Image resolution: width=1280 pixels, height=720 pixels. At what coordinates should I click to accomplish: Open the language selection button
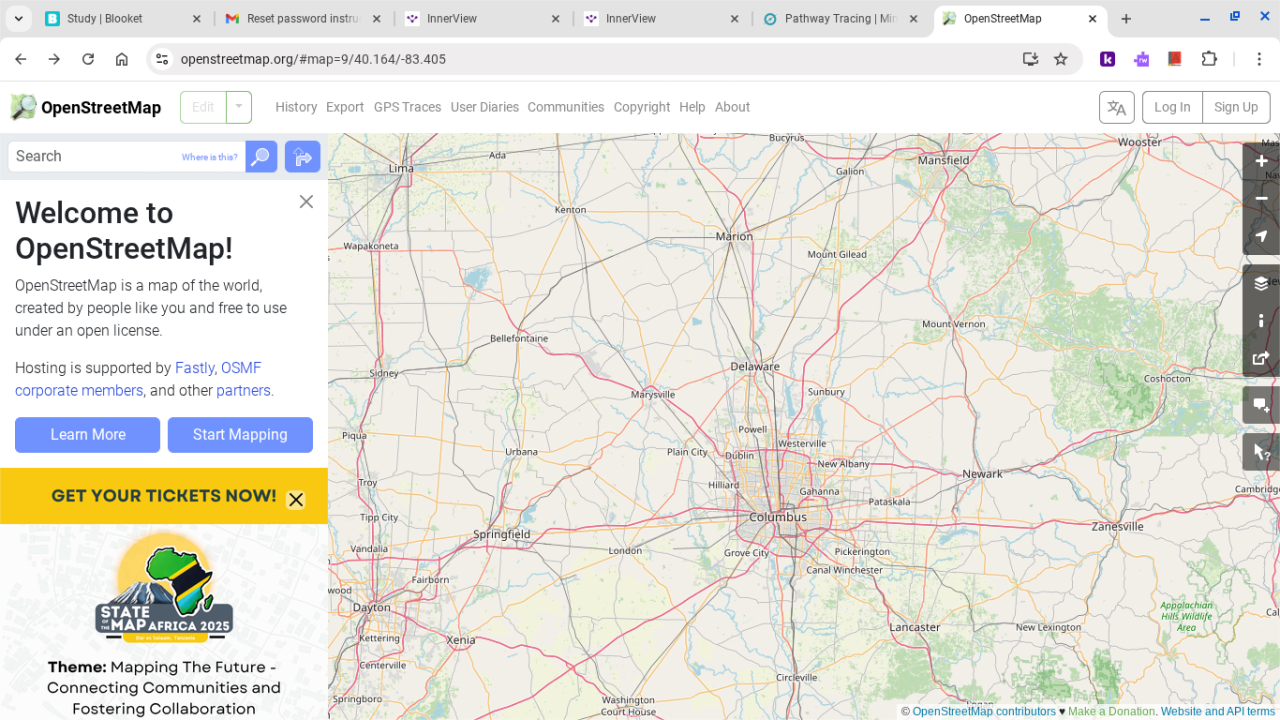coord(1117,107)
